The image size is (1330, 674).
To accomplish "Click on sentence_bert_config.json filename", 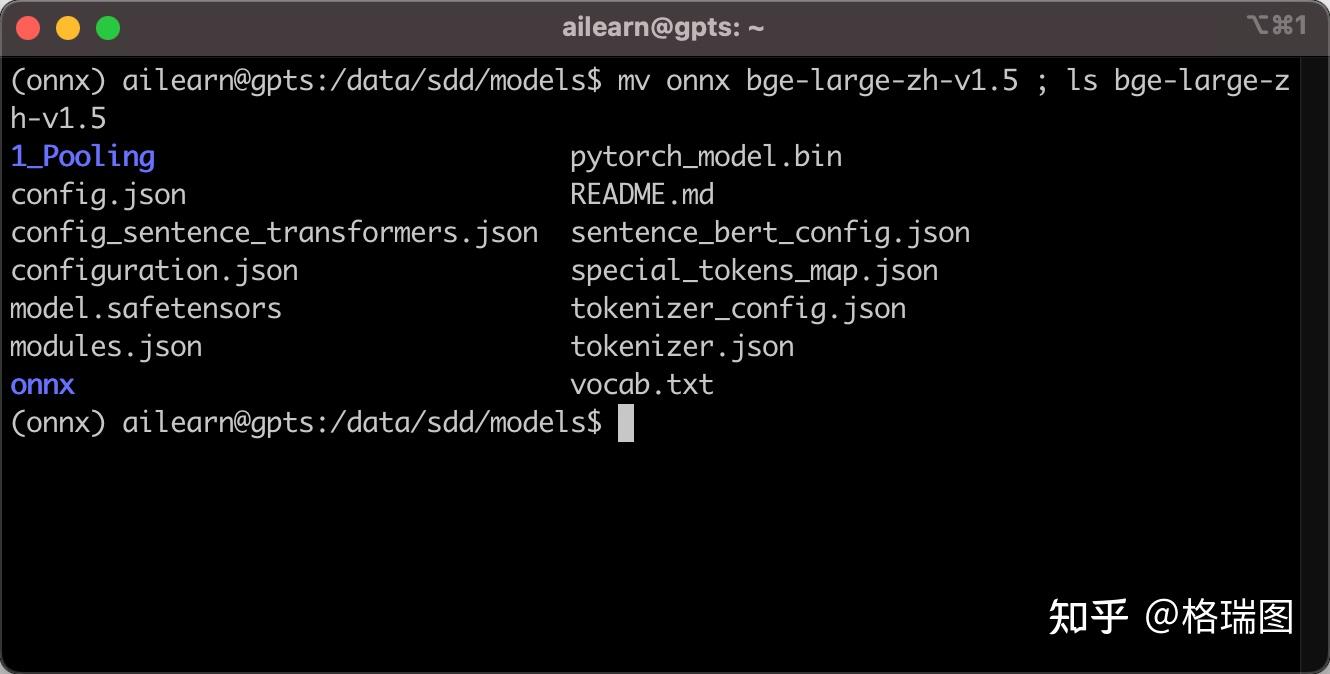I will click(770, 233).
